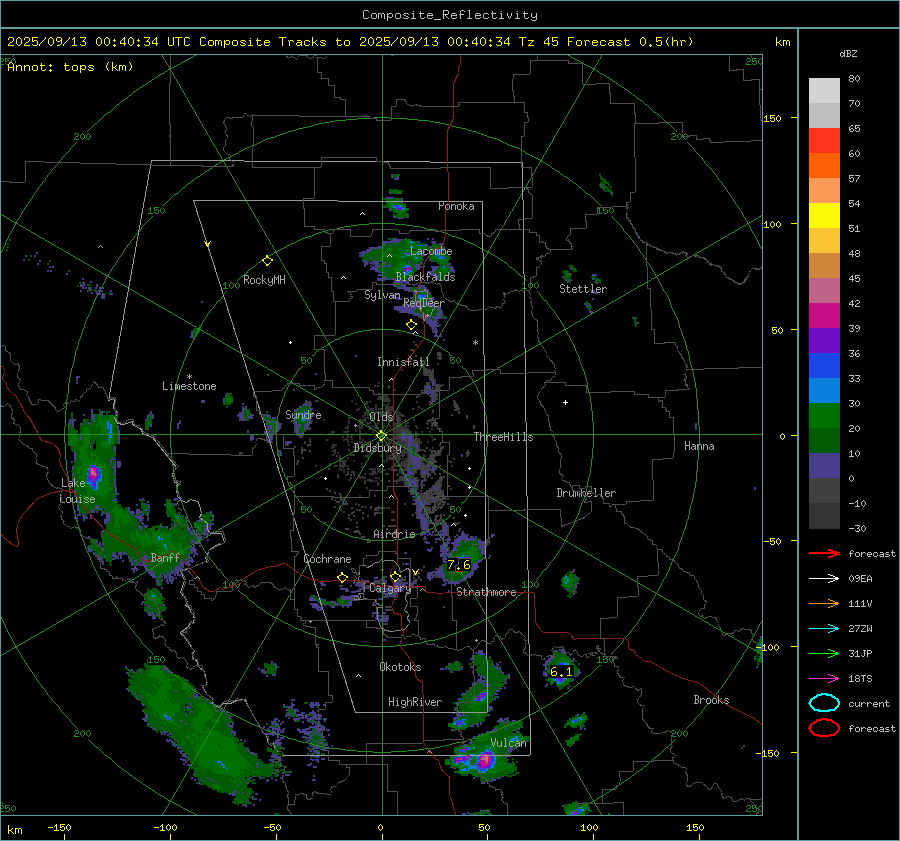The image size is (900, 841).
Task: Click the Sylvan label
Action: pos(382,295)
